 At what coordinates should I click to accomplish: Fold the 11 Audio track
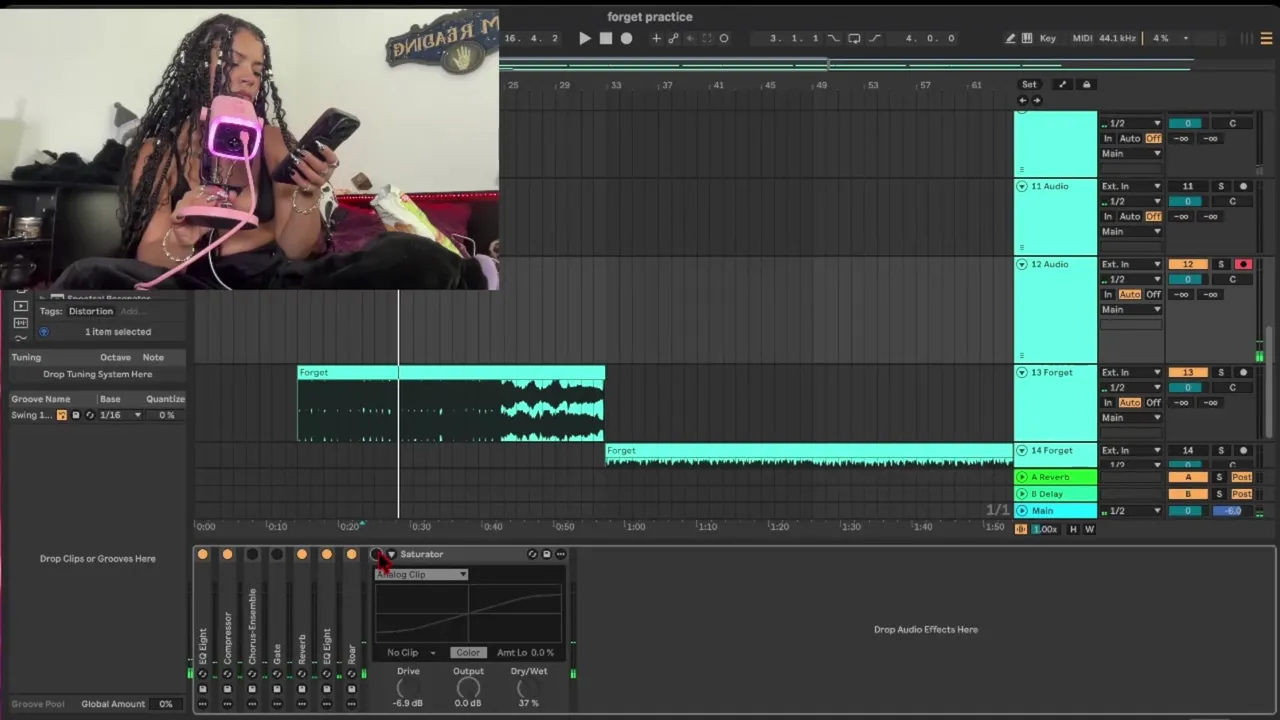1022,186
